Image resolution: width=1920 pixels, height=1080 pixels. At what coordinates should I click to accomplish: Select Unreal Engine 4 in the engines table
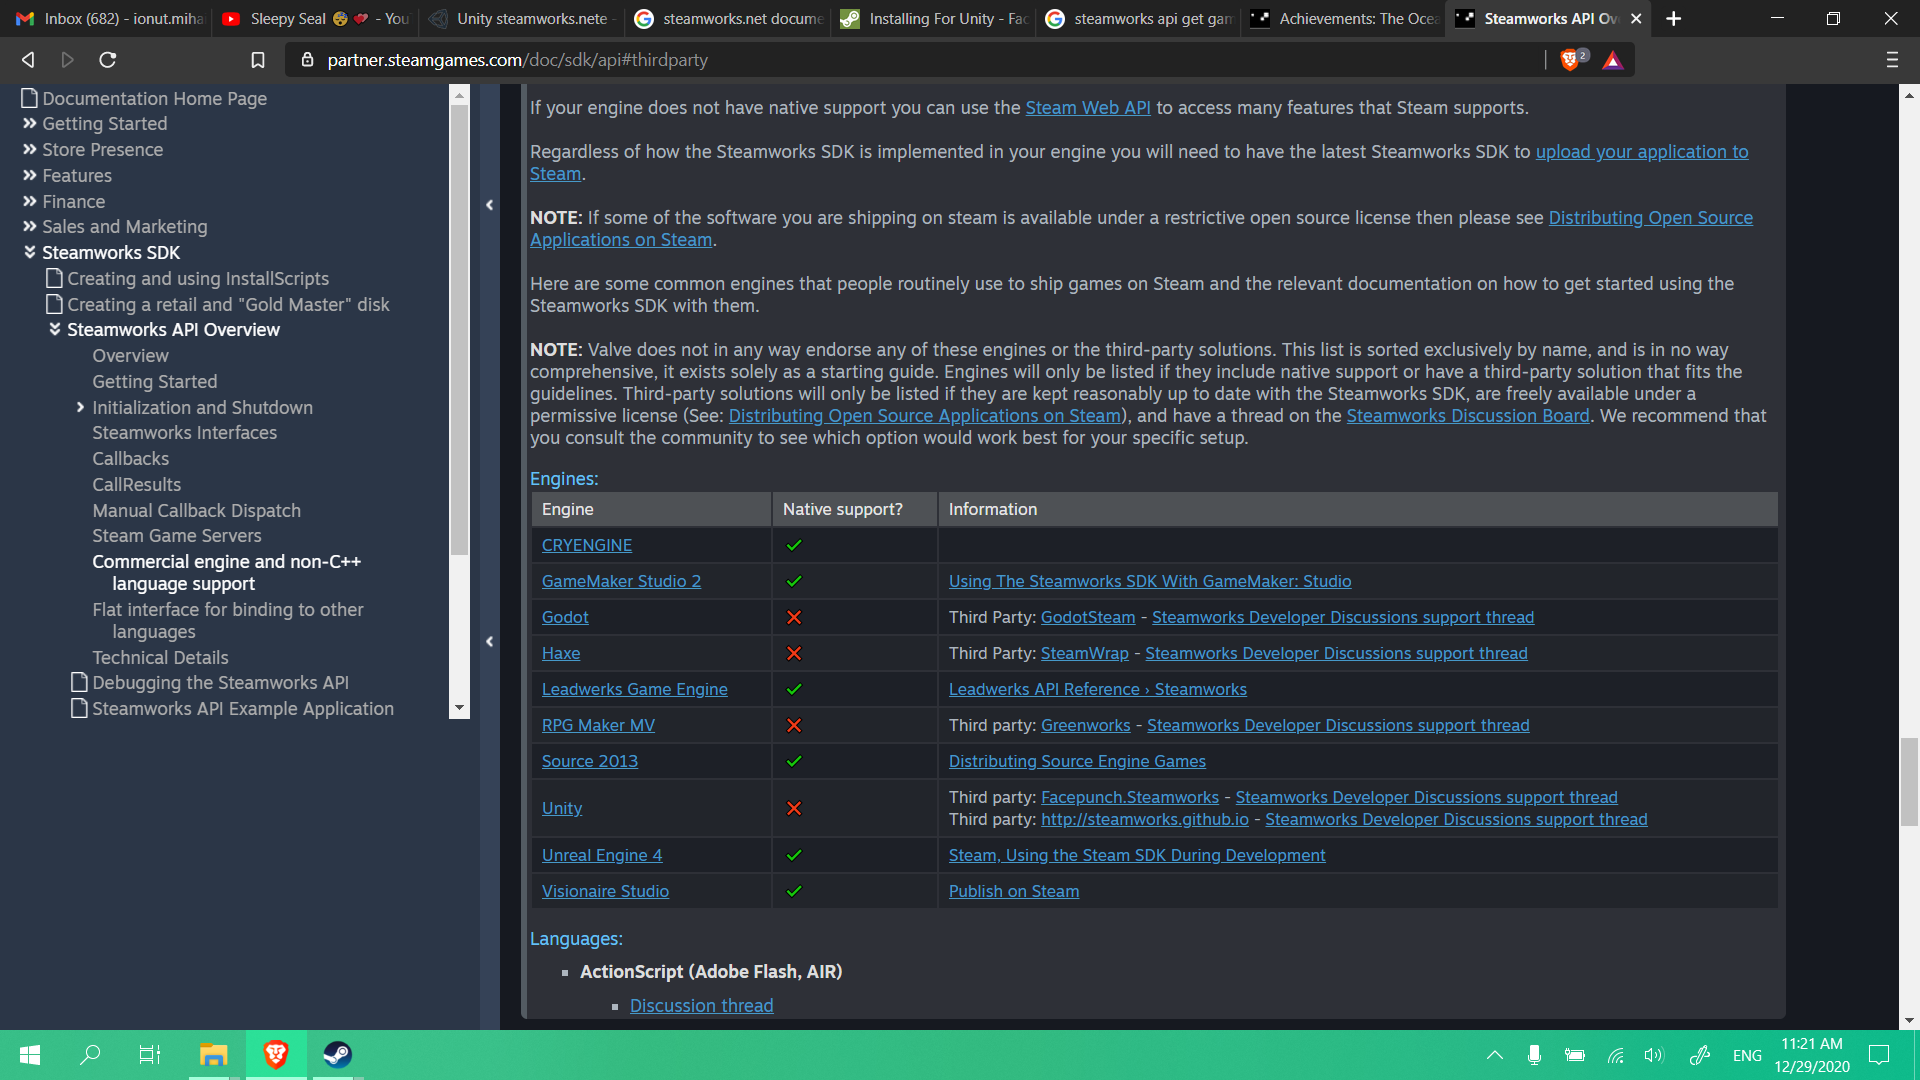pos(601,855)
